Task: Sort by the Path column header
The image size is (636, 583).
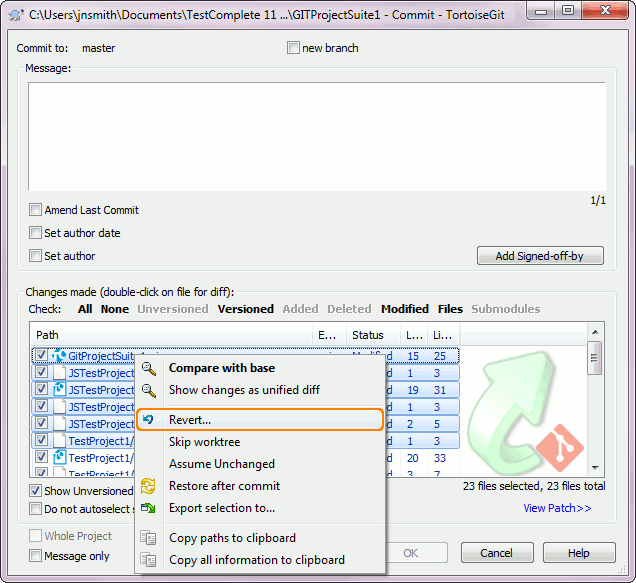Action: (172, 335)
